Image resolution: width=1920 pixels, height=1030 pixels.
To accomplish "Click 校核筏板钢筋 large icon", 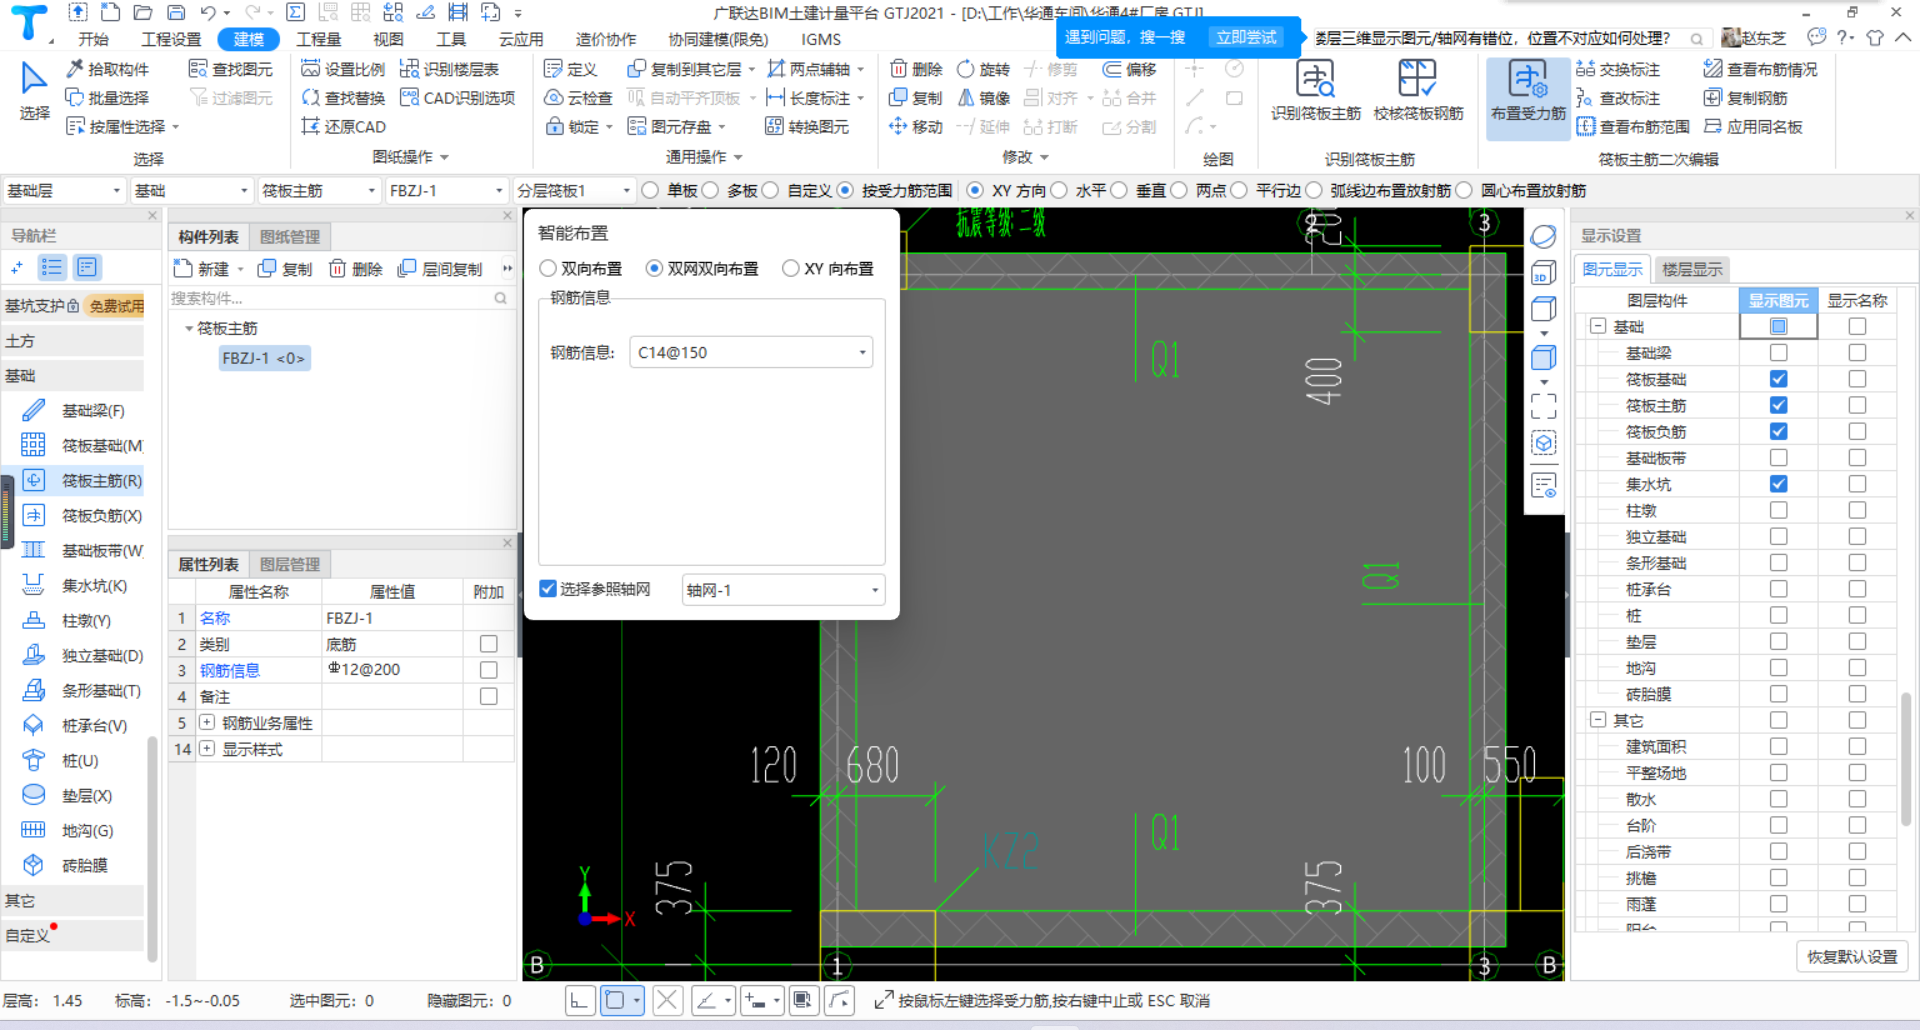I will [x=1417, y=79].
